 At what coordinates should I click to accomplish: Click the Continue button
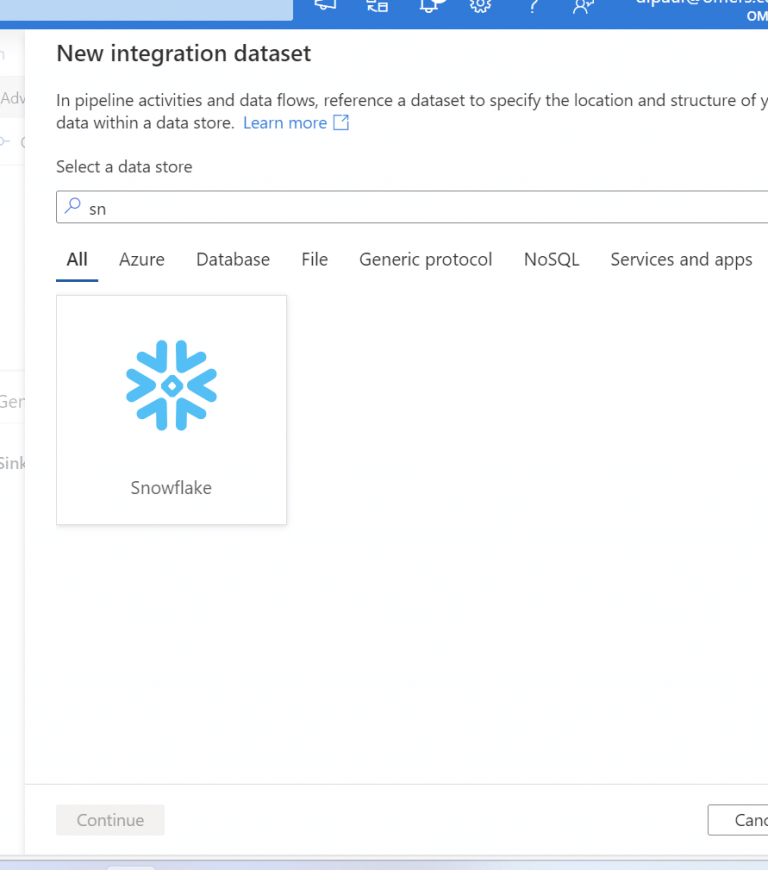pos(110,820)
